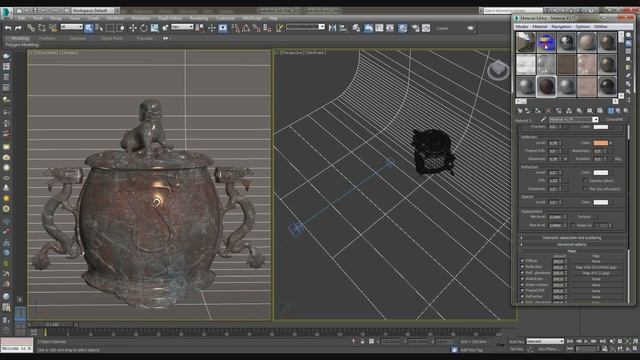Open the Customize menu
640x360 pixels.
click(225, 18)
